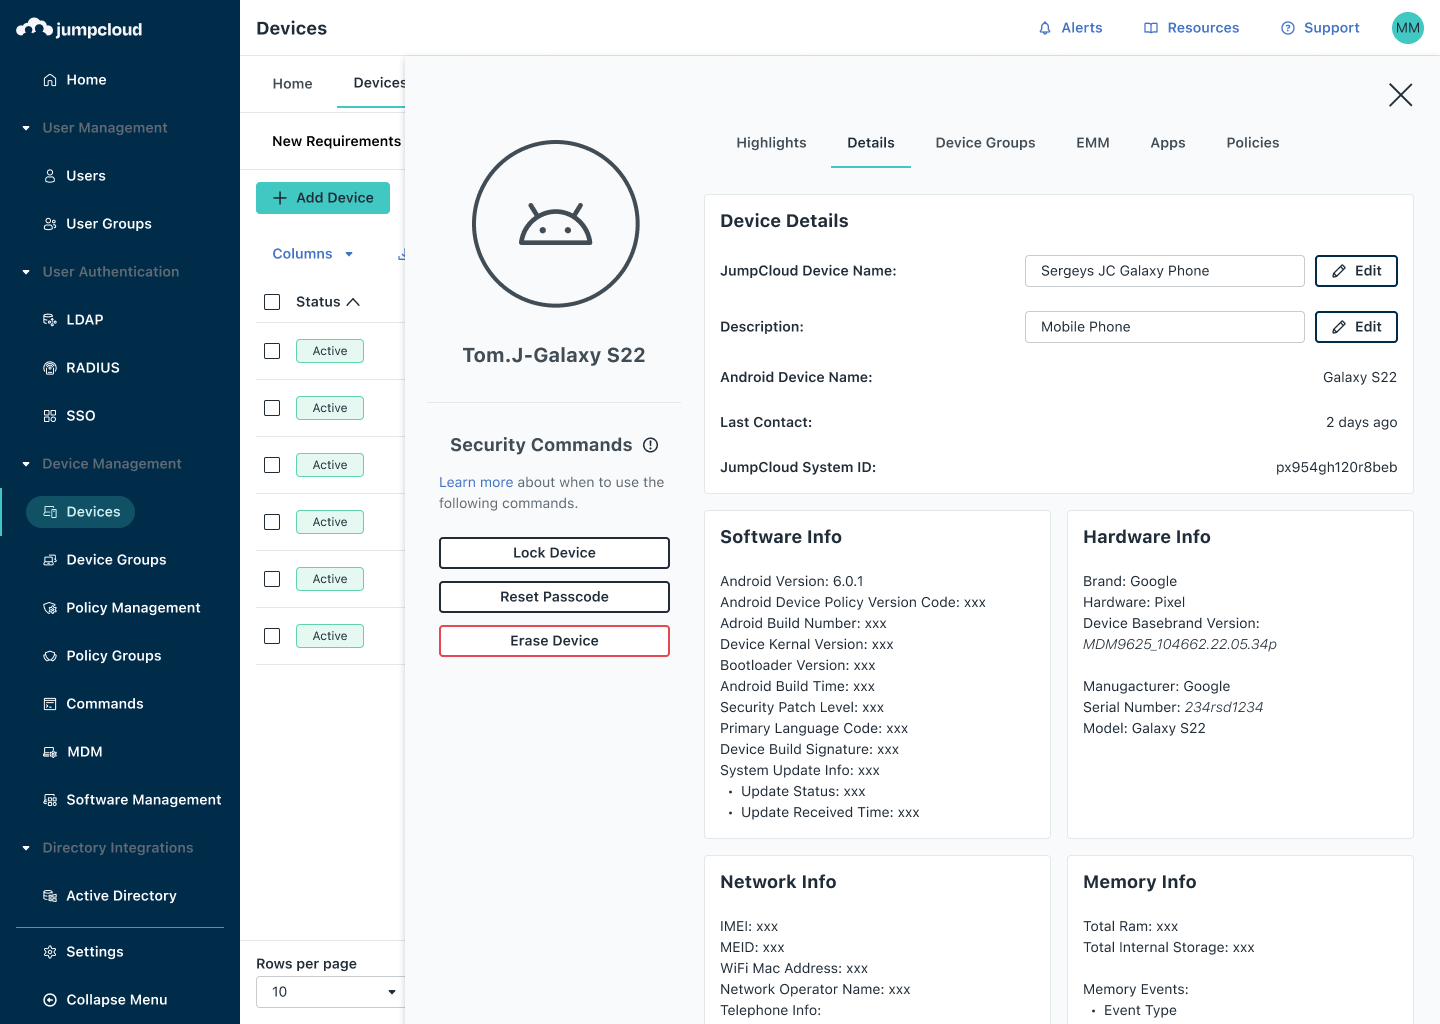Toggle the select-all checkbox by Status
Image resolution: width=1440 pixels, height=1024 pixels.
[x=272, y=302]
